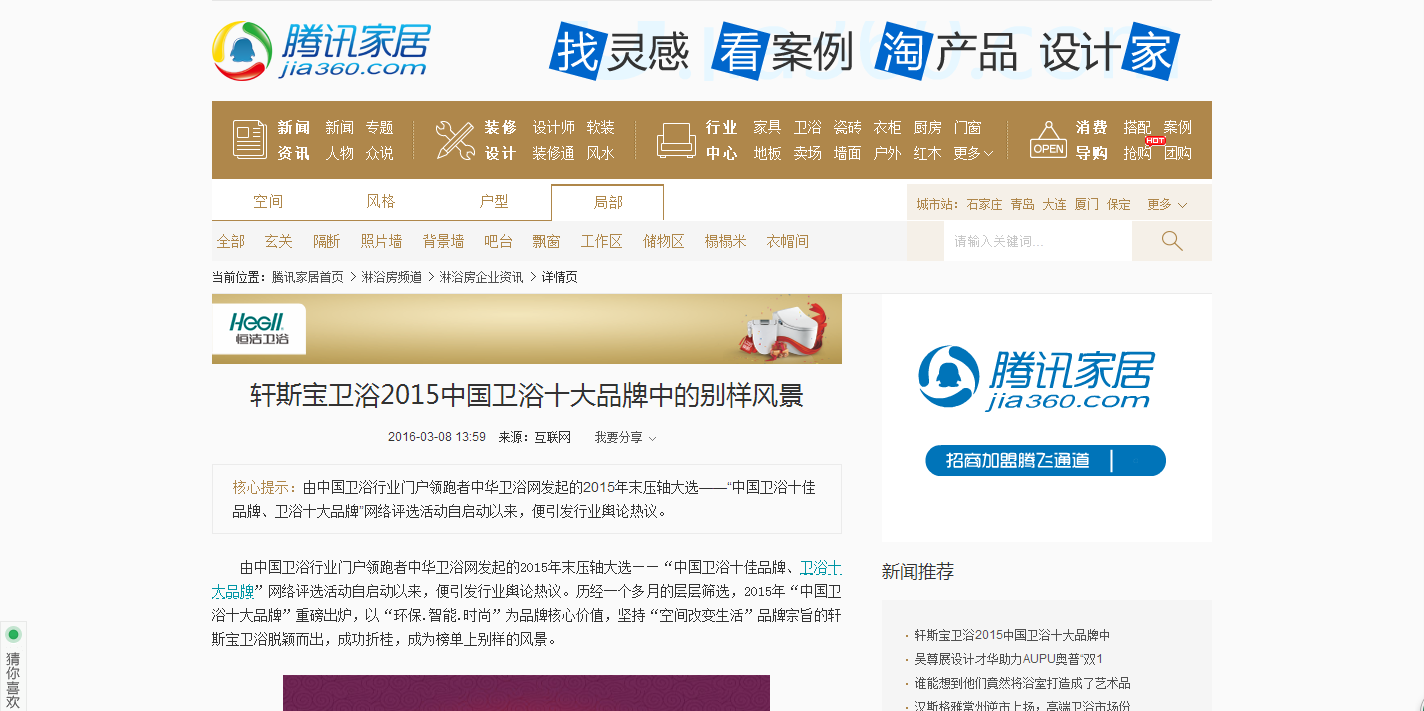The height and width of the screenshot is (711, 1424).
Task: Click the sofa icon beside 行业中心
Action: point(676,140)
